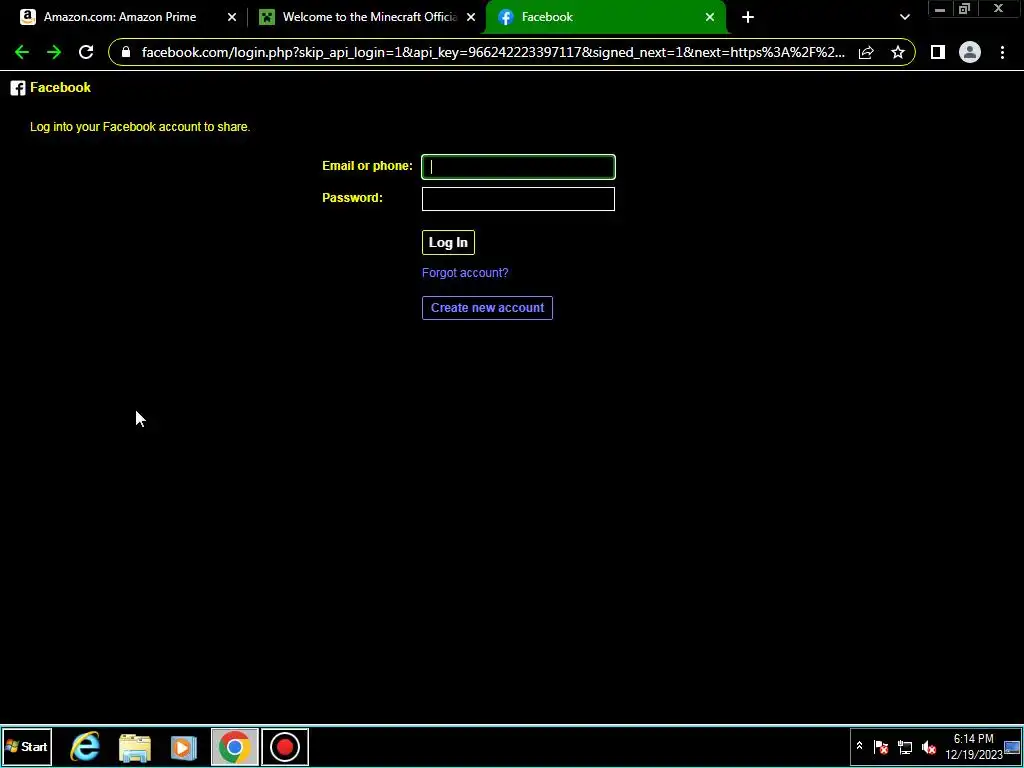Expand the tab search chevron
The width and height of the screenshot is (1024, 768).
pos(904,17)
